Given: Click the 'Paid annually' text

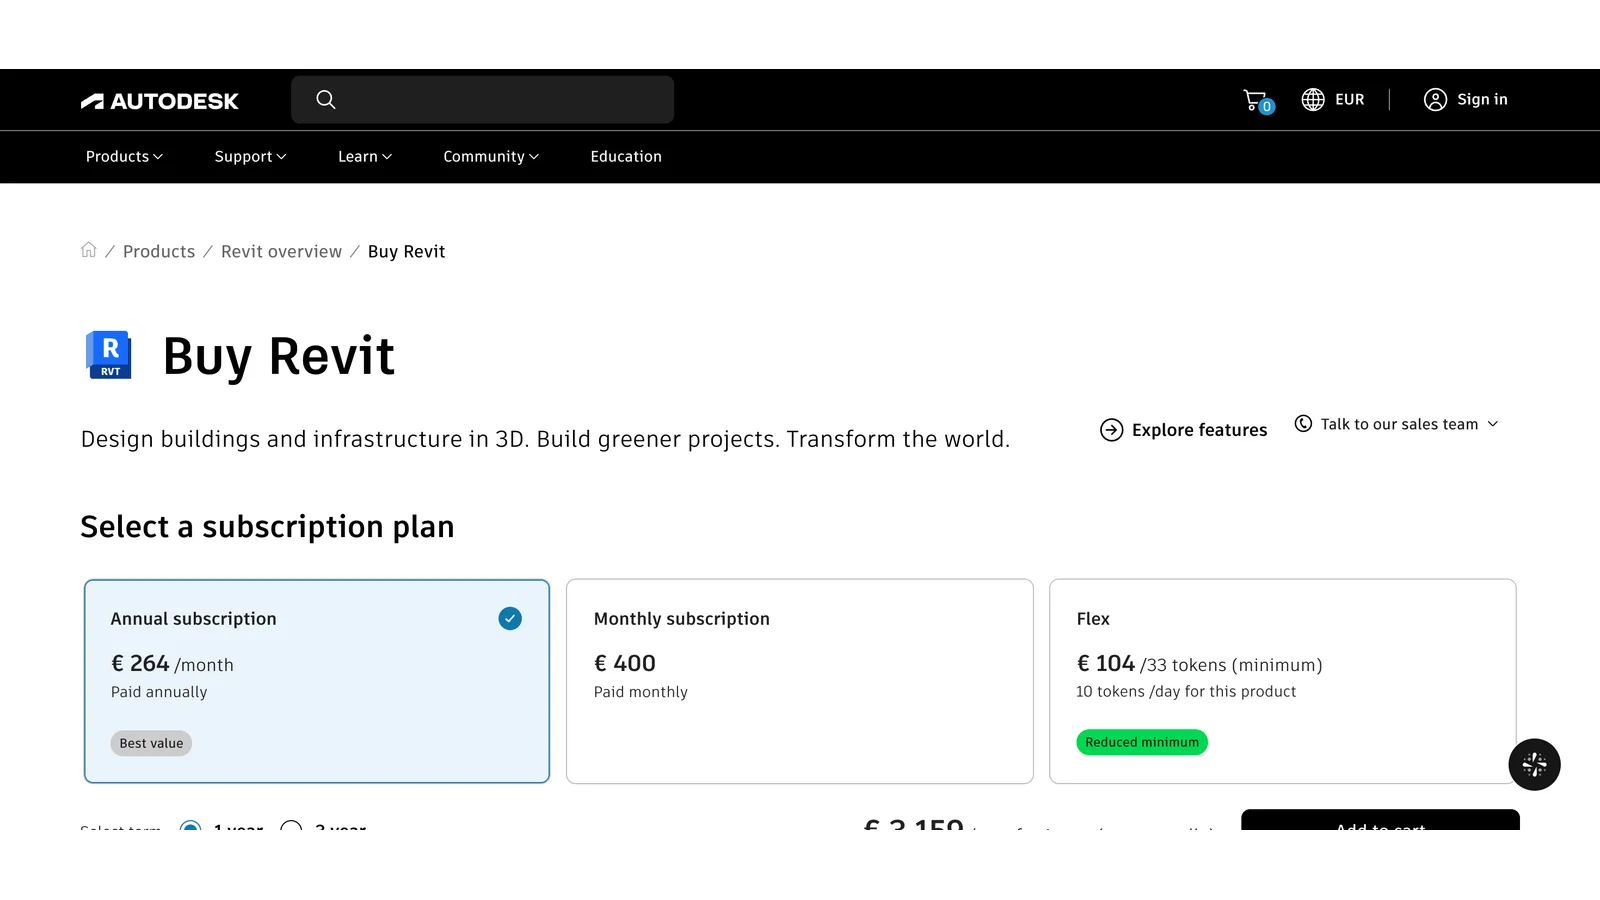Looking at the screenshot, I should point(159,692).
